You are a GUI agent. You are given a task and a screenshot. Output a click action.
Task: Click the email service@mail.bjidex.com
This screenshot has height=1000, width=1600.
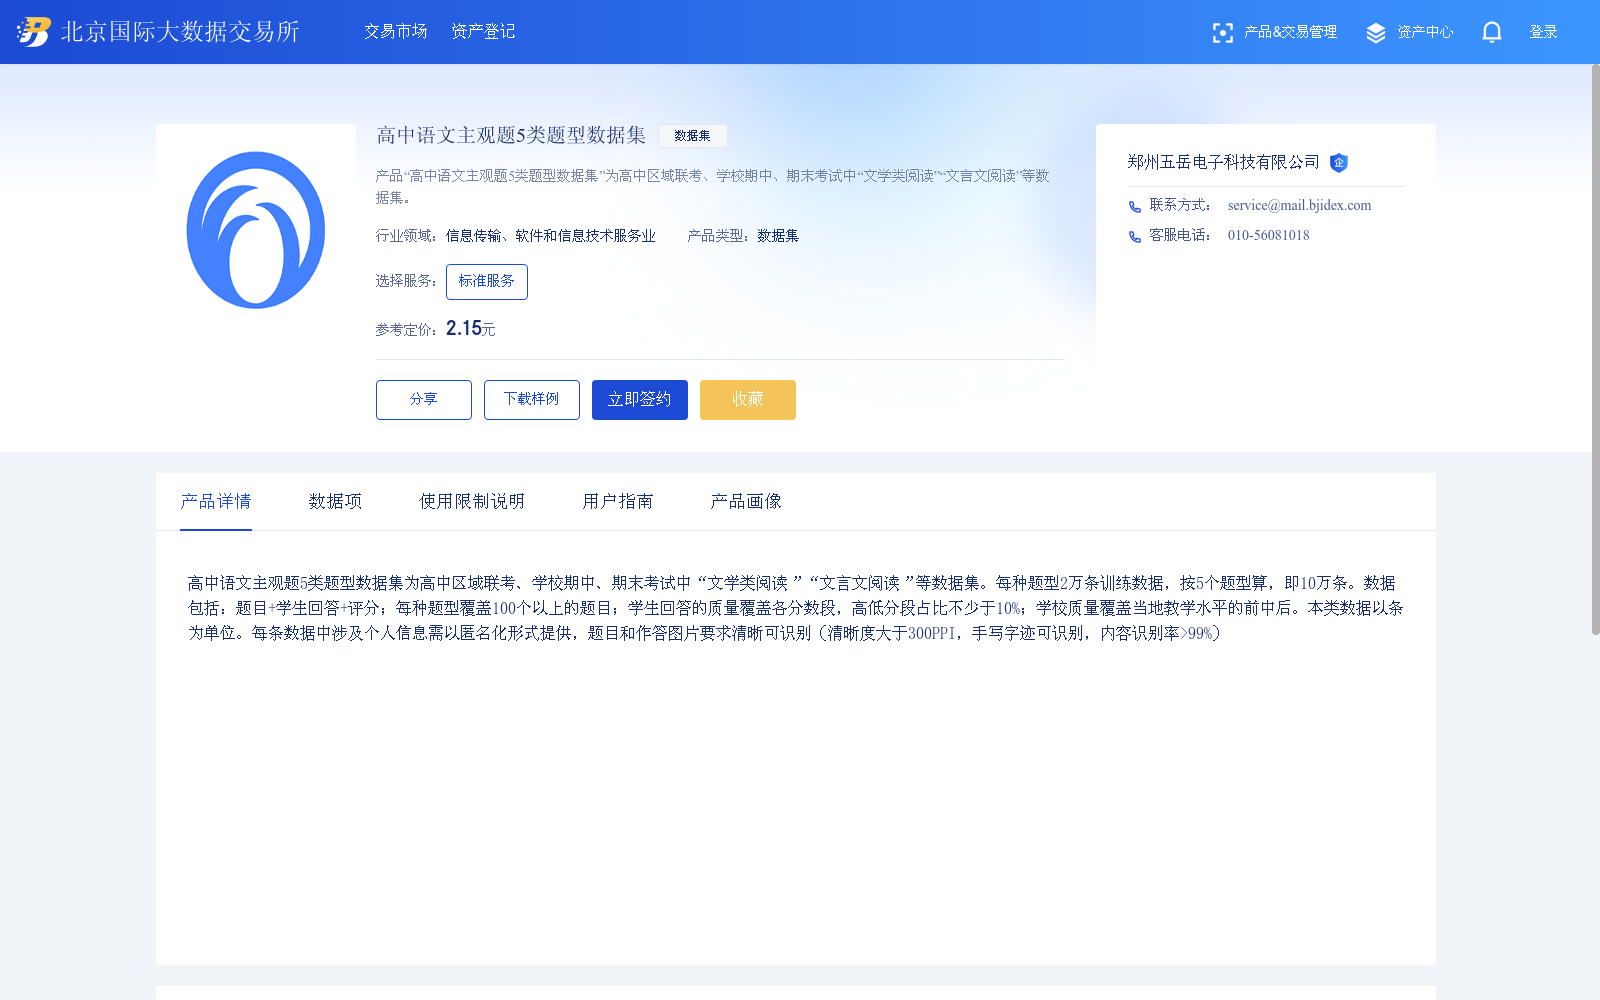pyautogui.click(x=1300, y=206)
